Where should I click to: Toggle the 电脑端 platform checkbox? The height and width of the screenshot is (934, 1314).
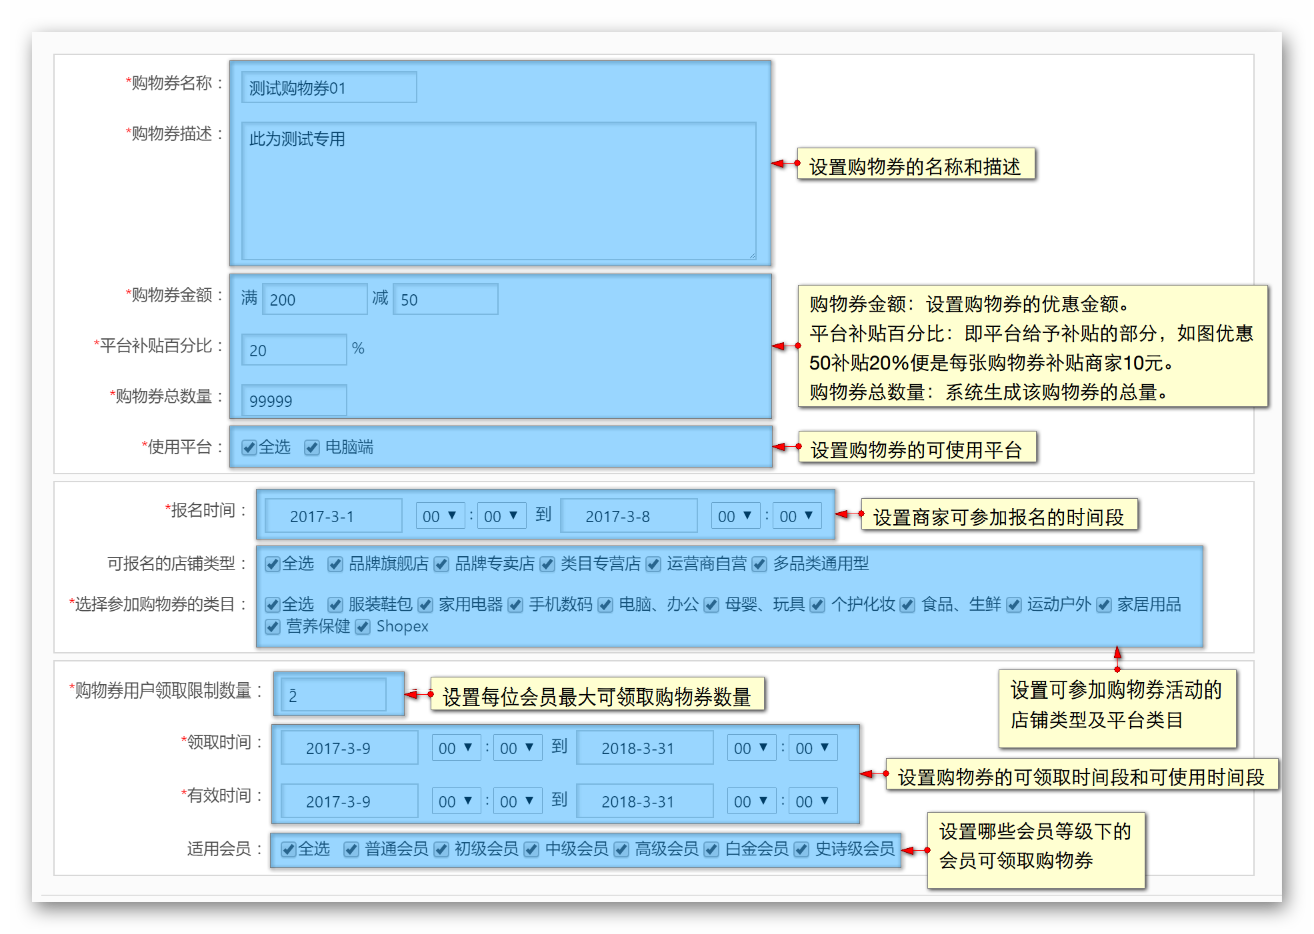coord(312,447)
